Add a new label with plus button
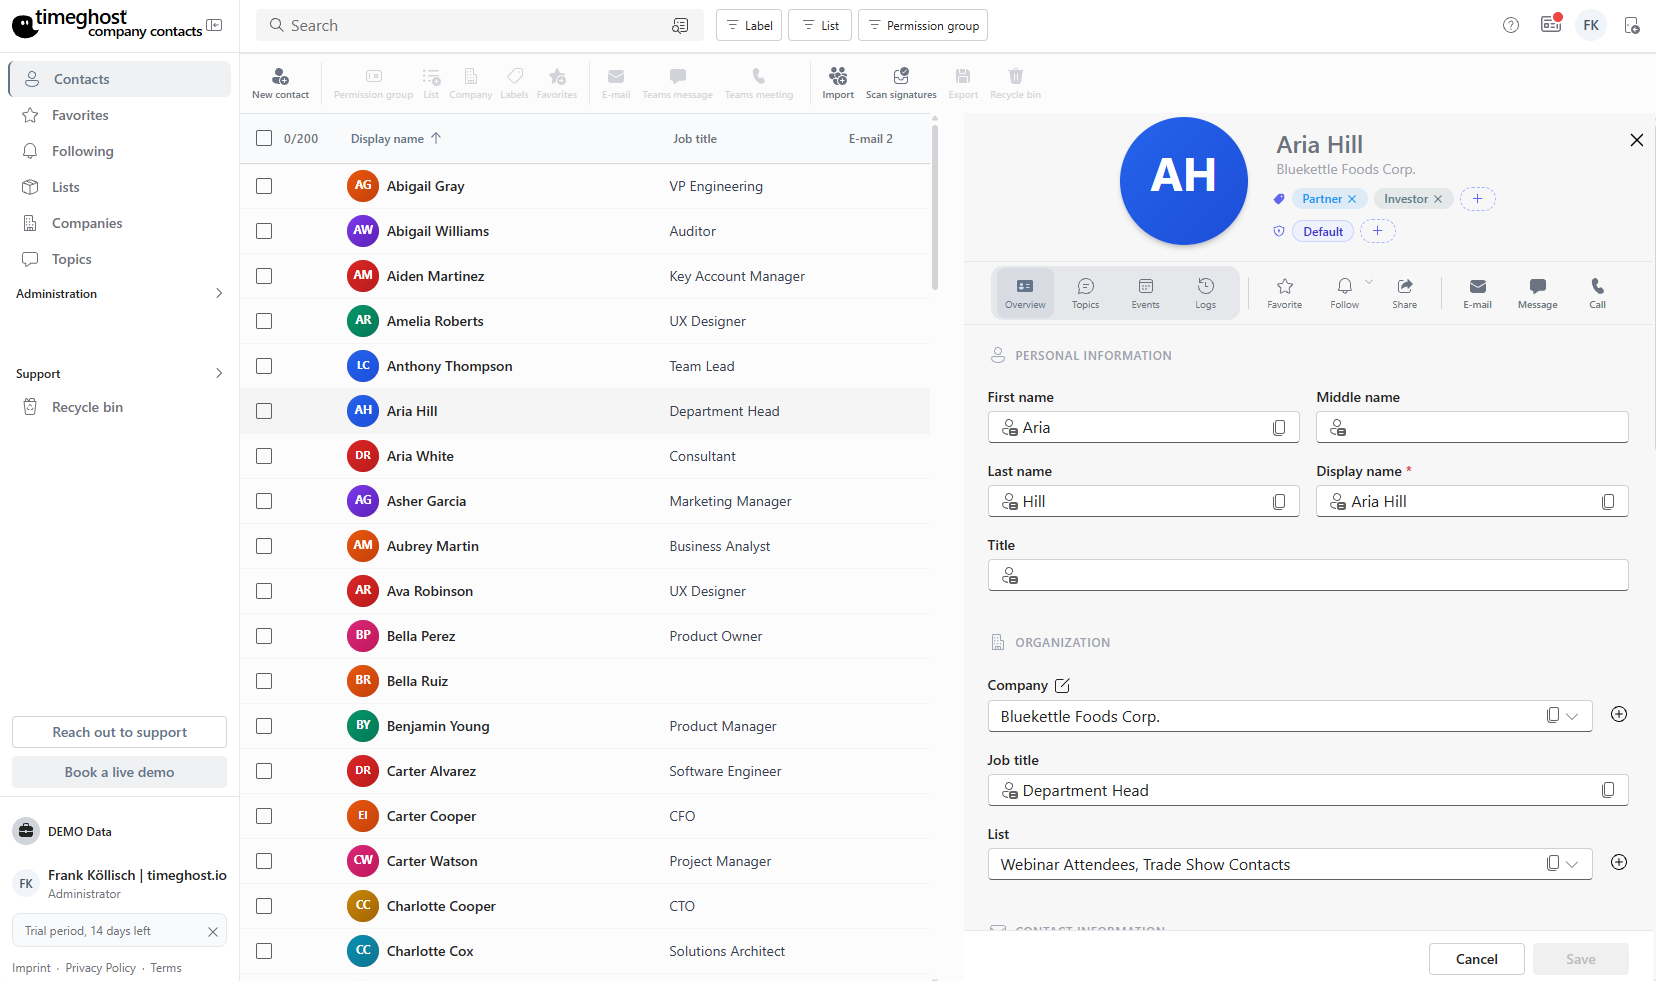Image resolution: width=1656 pixels, height=981 pixels. 1477,199
